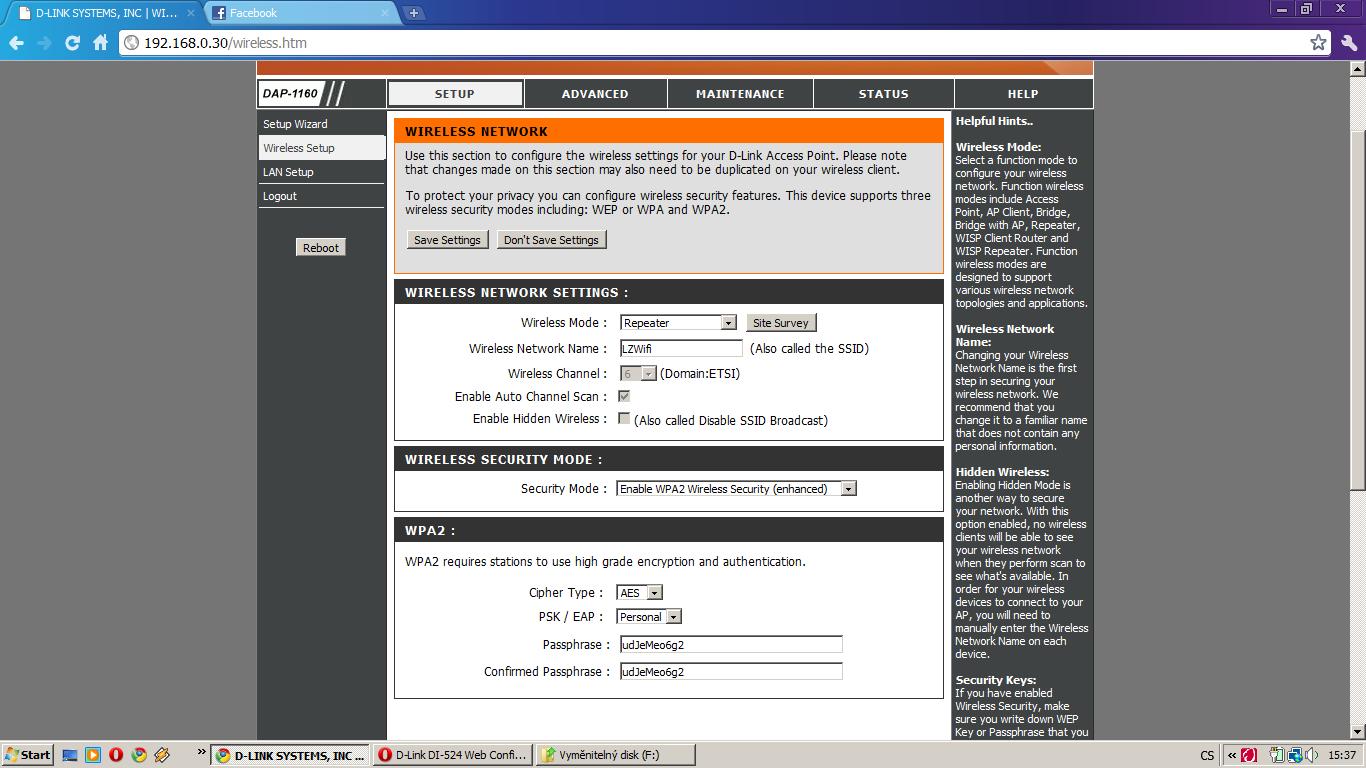Screen dimensions: 1366x768
Task: Open LAN Setup in the sidebar
Action: click(x=288, y=172)
